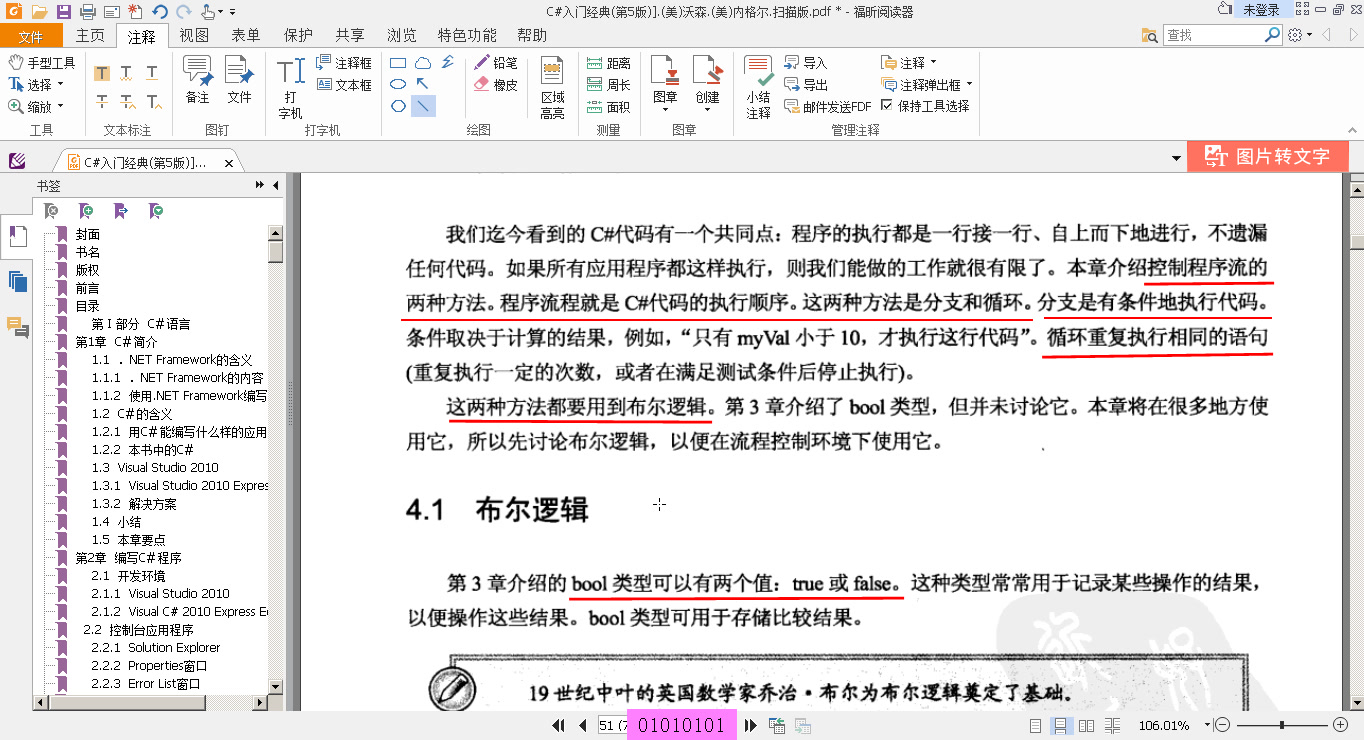Toggle Keep Tool Selected (保持工具选择) checkbox

(887, 105)
